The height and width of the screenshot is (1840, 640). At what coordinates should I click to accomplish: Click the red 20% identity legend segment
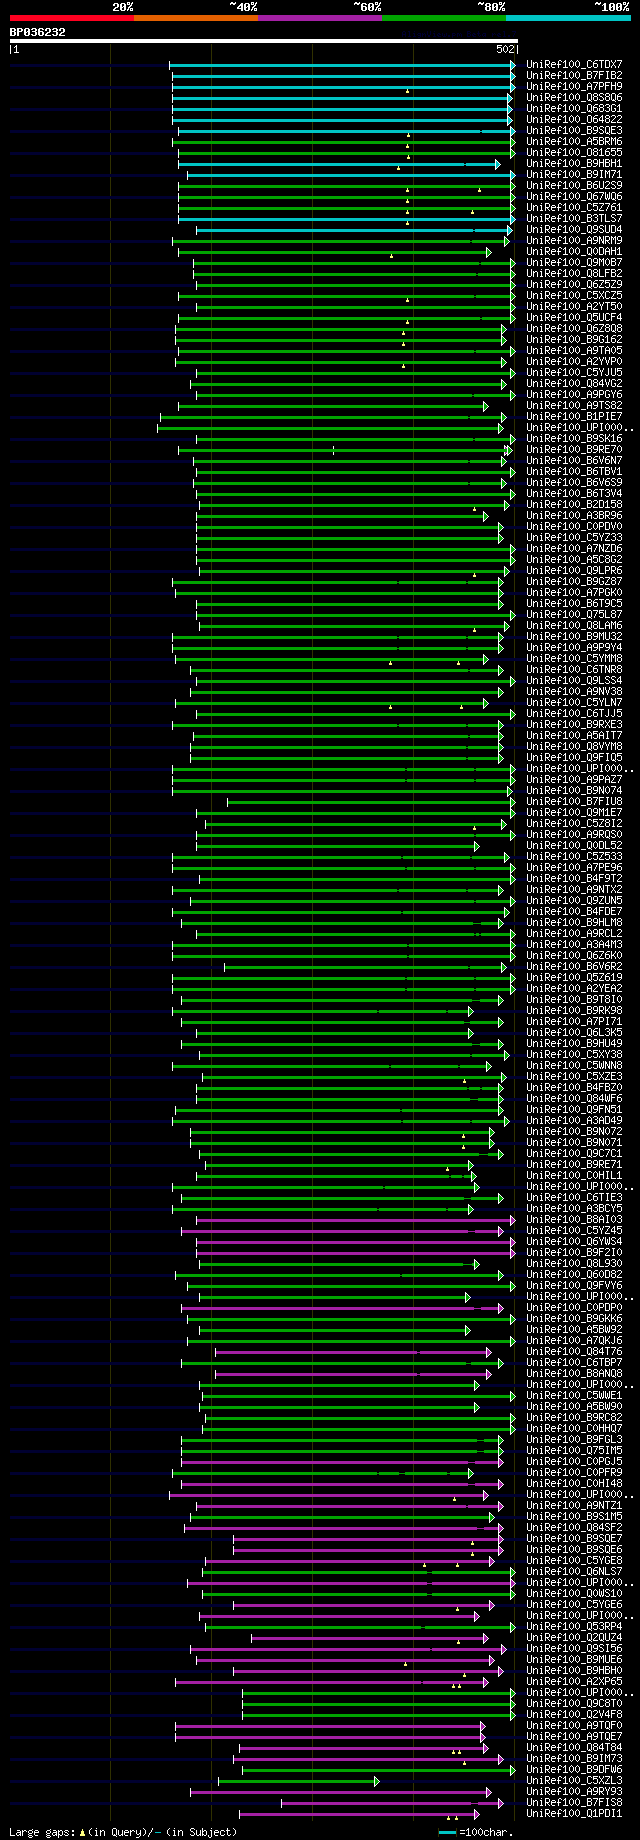coord(72,18)
